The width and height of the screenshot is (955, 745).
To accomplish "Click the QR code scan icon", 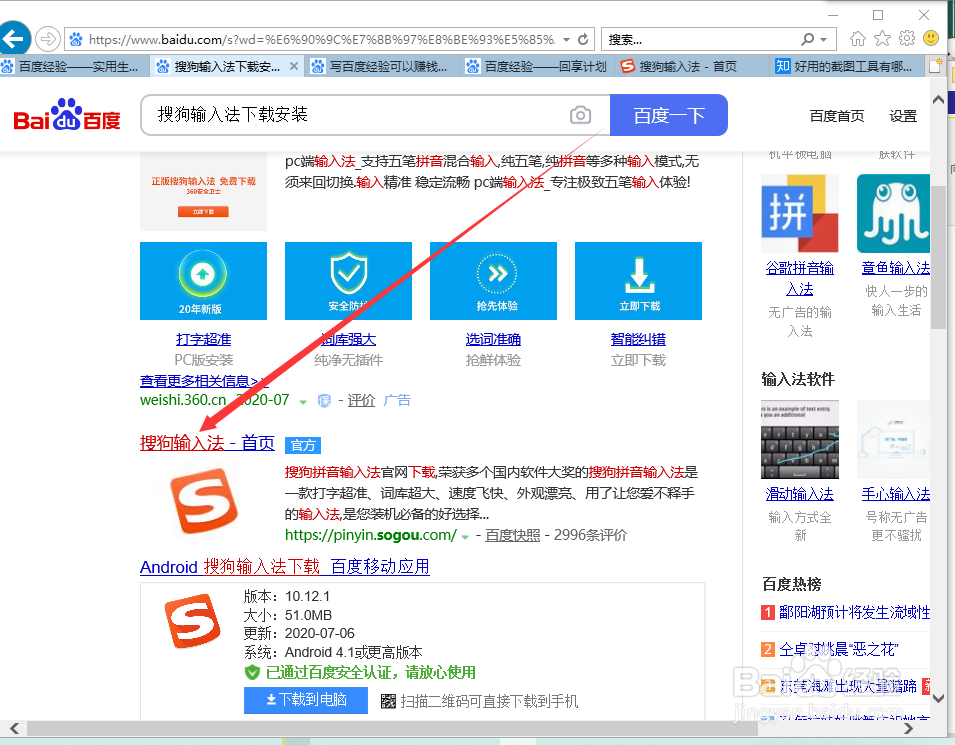I will 388,702.
